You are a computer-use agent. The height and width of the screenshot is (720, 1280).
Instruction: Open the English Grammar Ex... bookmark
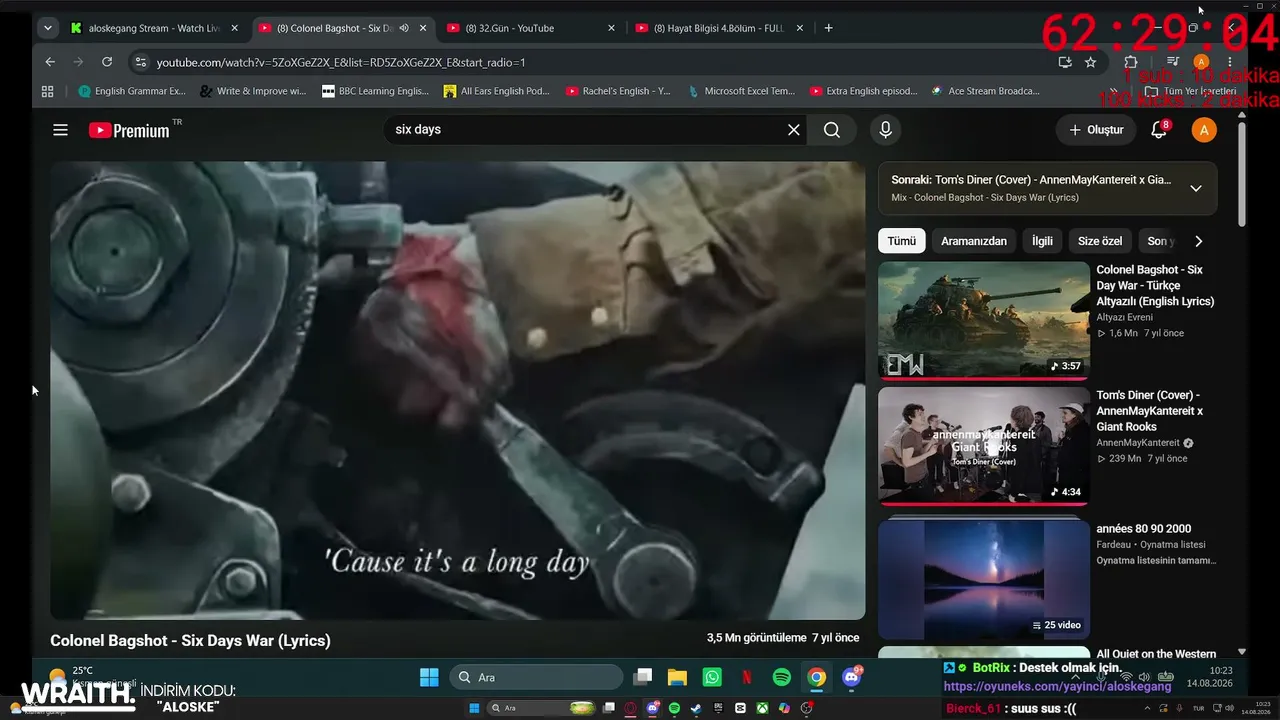point(132,91)
